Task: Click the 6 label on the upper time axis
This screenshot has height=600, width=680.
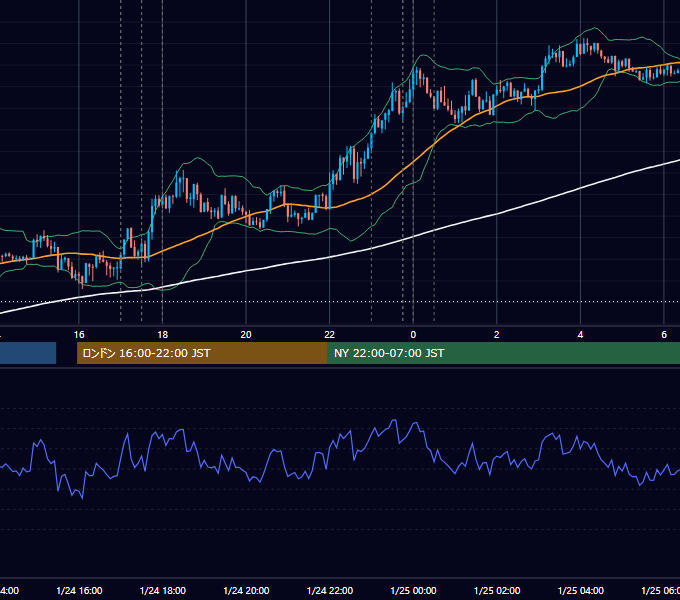Action: (x=664, y=335)
